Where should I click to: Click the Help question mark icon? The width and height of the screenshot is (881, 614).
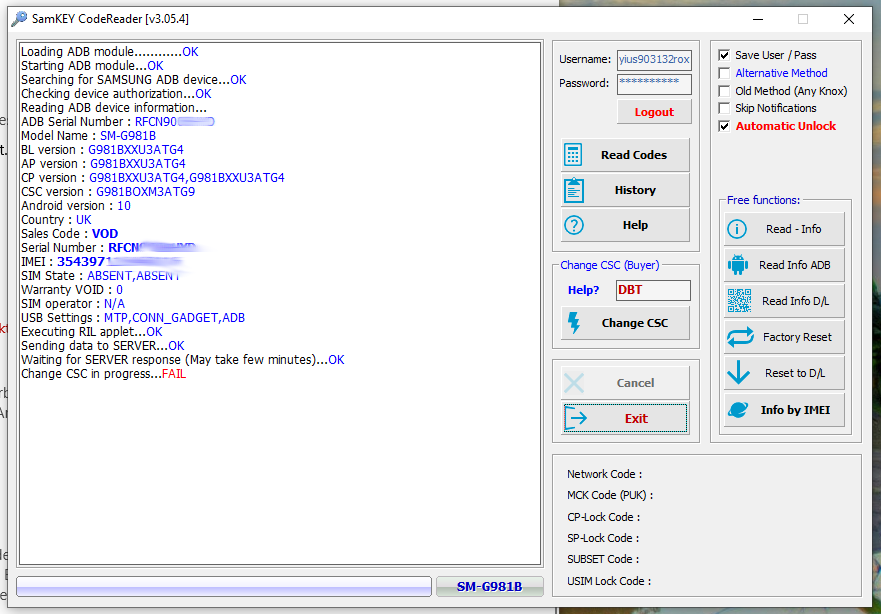pyautogui.click(x=574, y=225)
